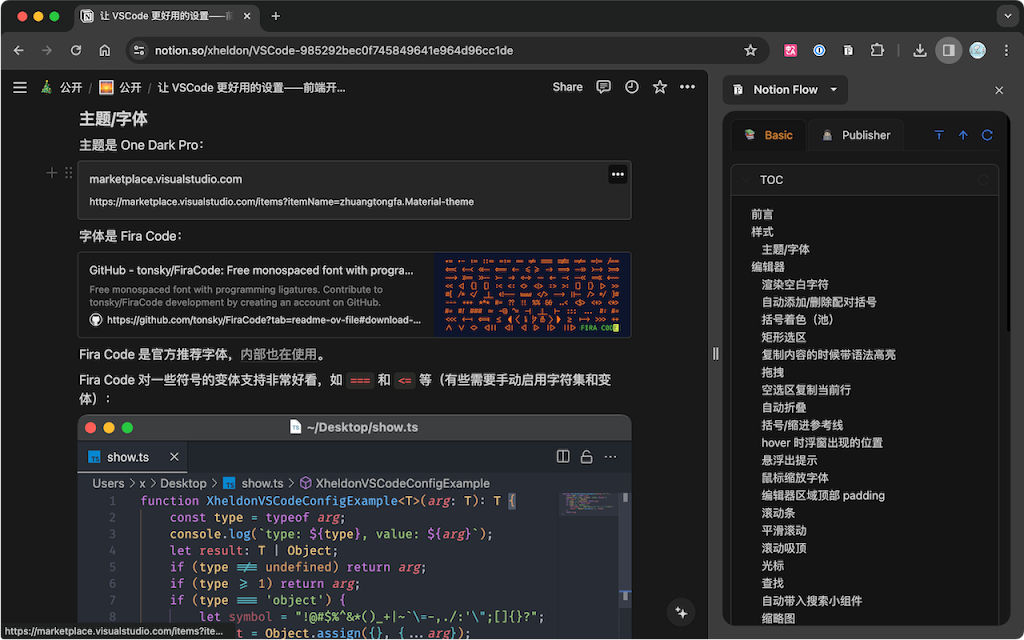The image size is (1024, 640).
Task: Go forward to the next page
Action: (x=47, y=50)
